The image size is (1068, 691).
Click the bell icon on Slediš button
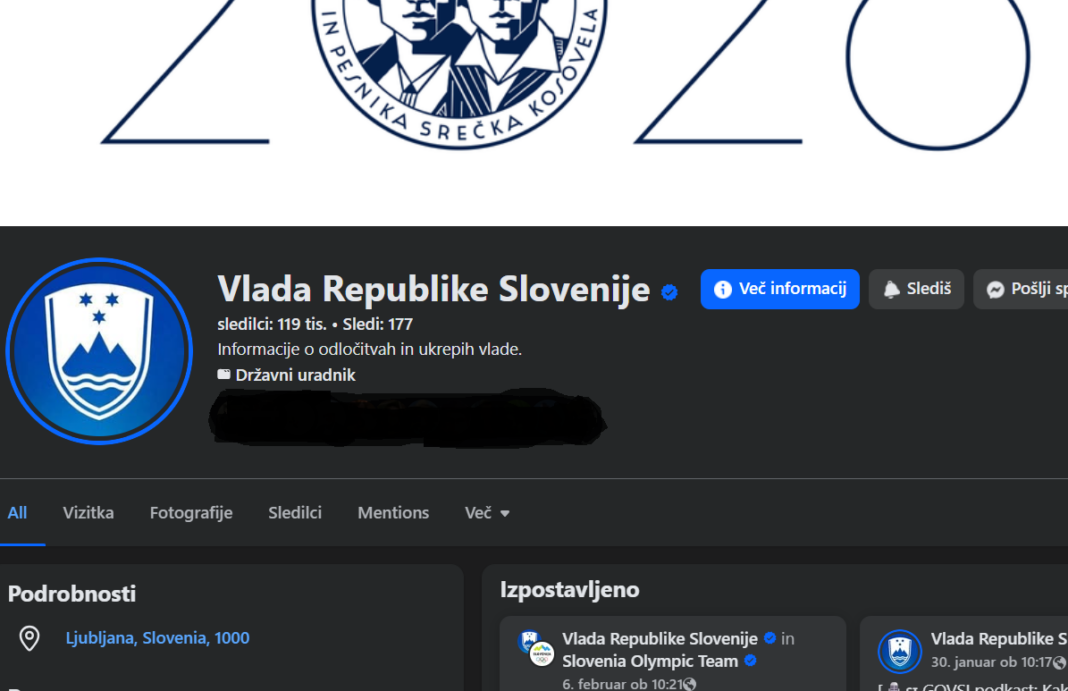click(892, 289)
